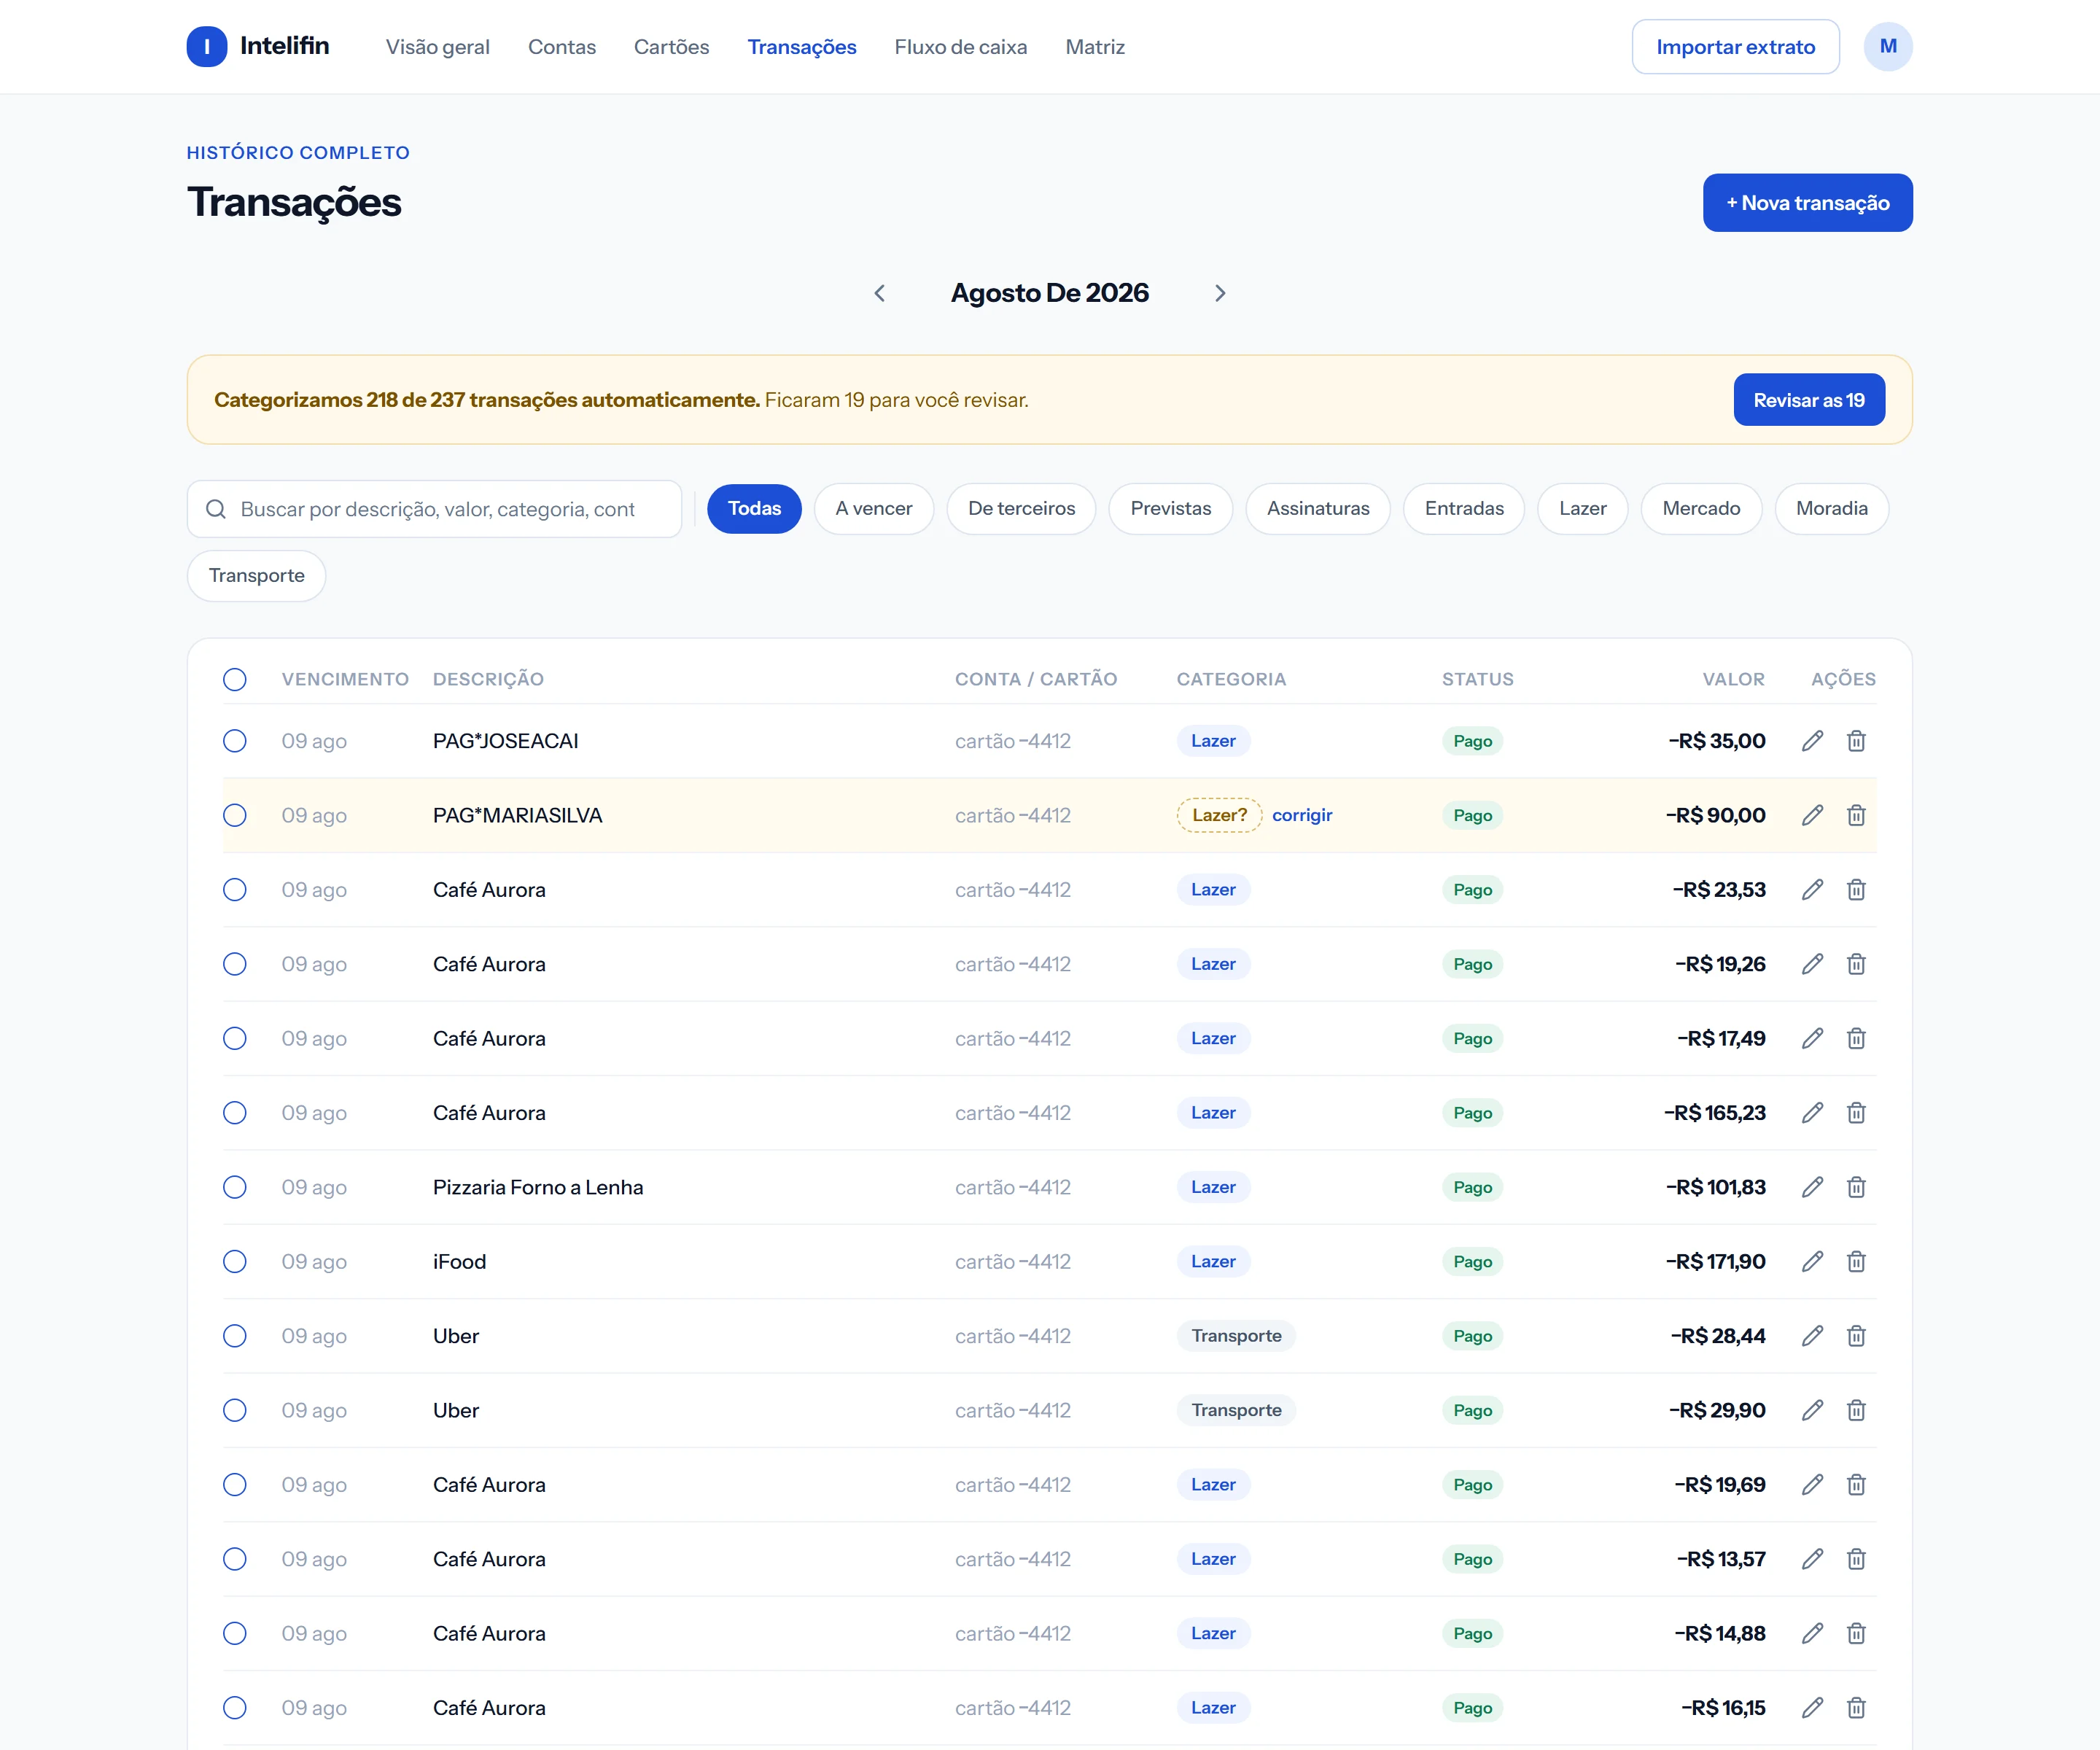Click the Buscar por descrição search field
The image size is (2100, 1750).
coord(435,509)
